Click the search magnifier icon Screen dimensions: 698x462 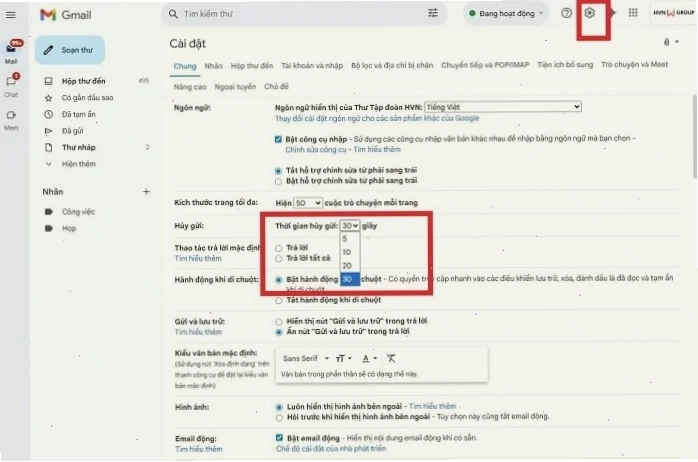tap(173, 14)
